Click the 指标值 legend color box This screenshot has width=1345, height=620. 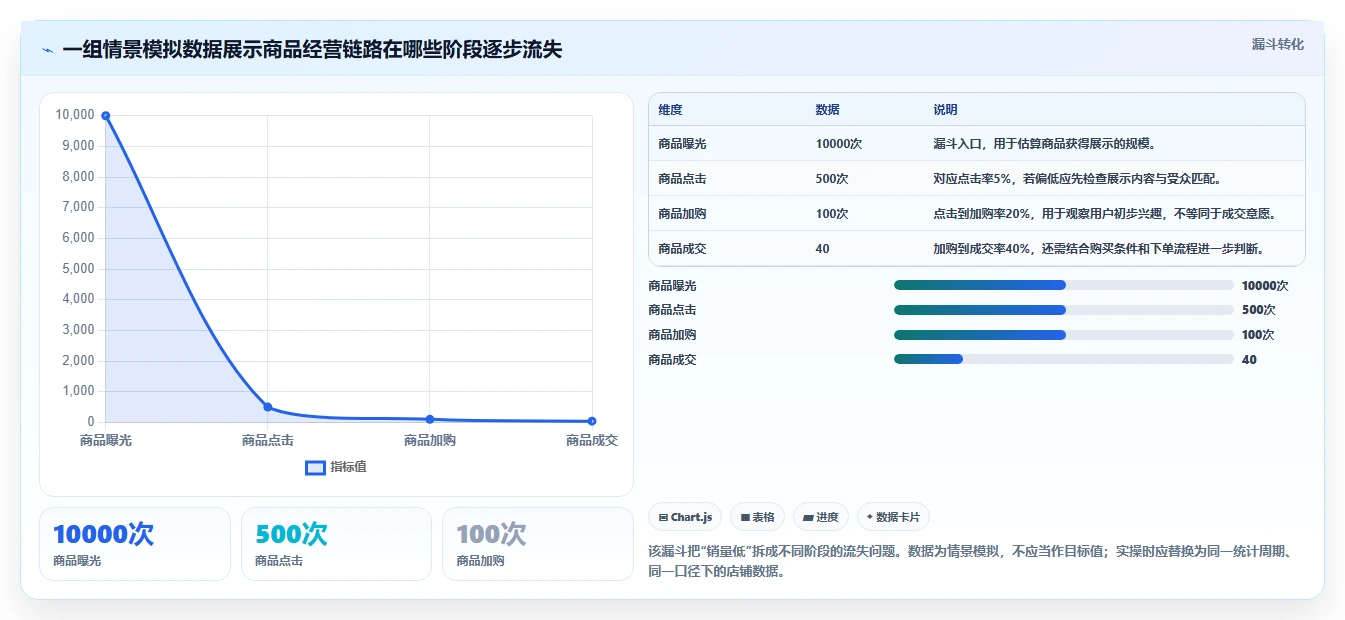pyautogui.click(x=315, y=467)
